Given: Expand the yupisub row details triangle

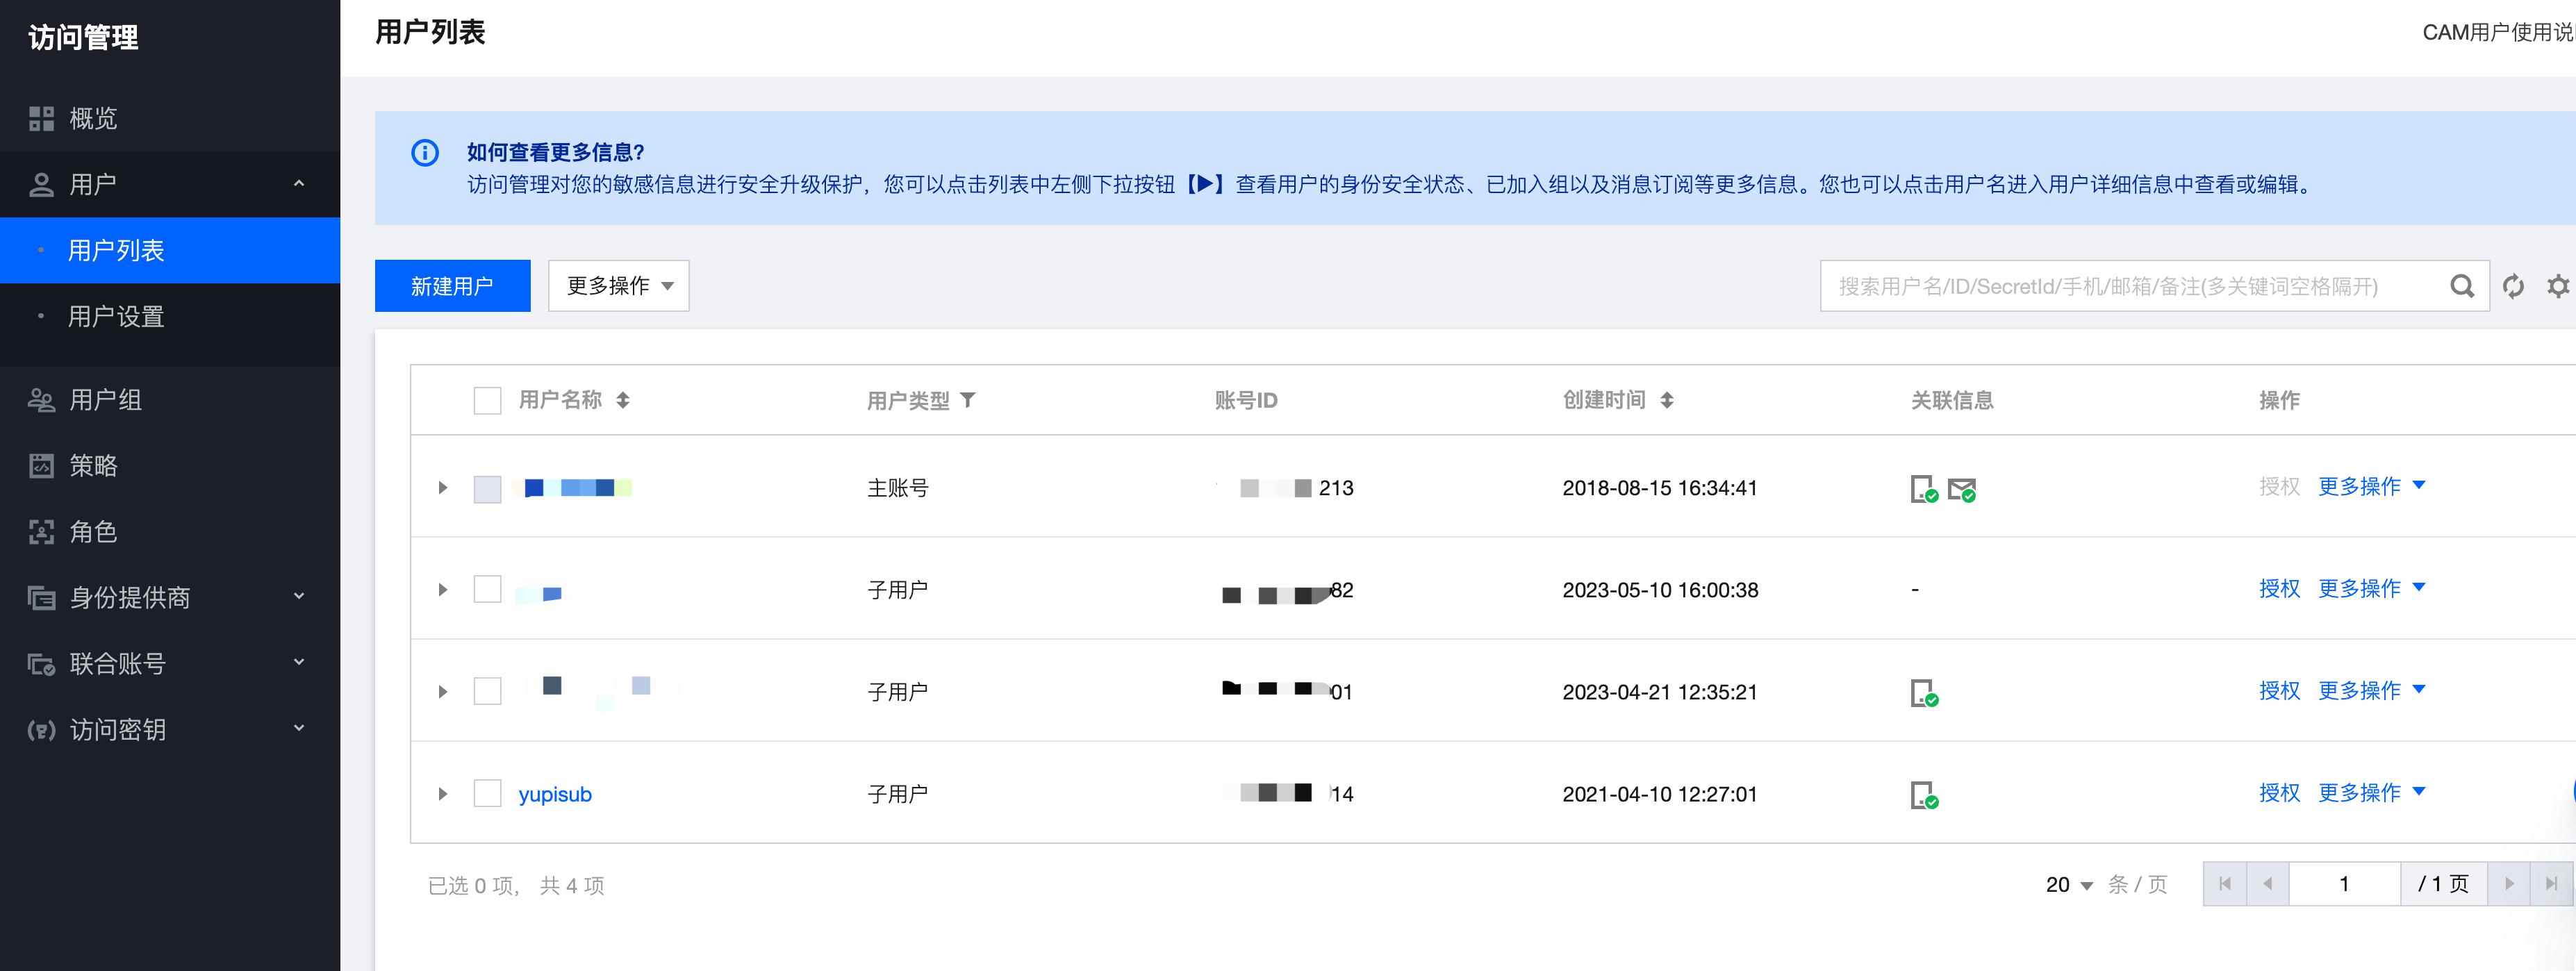Looking at the screenshot, I should [x=443, y=794].
